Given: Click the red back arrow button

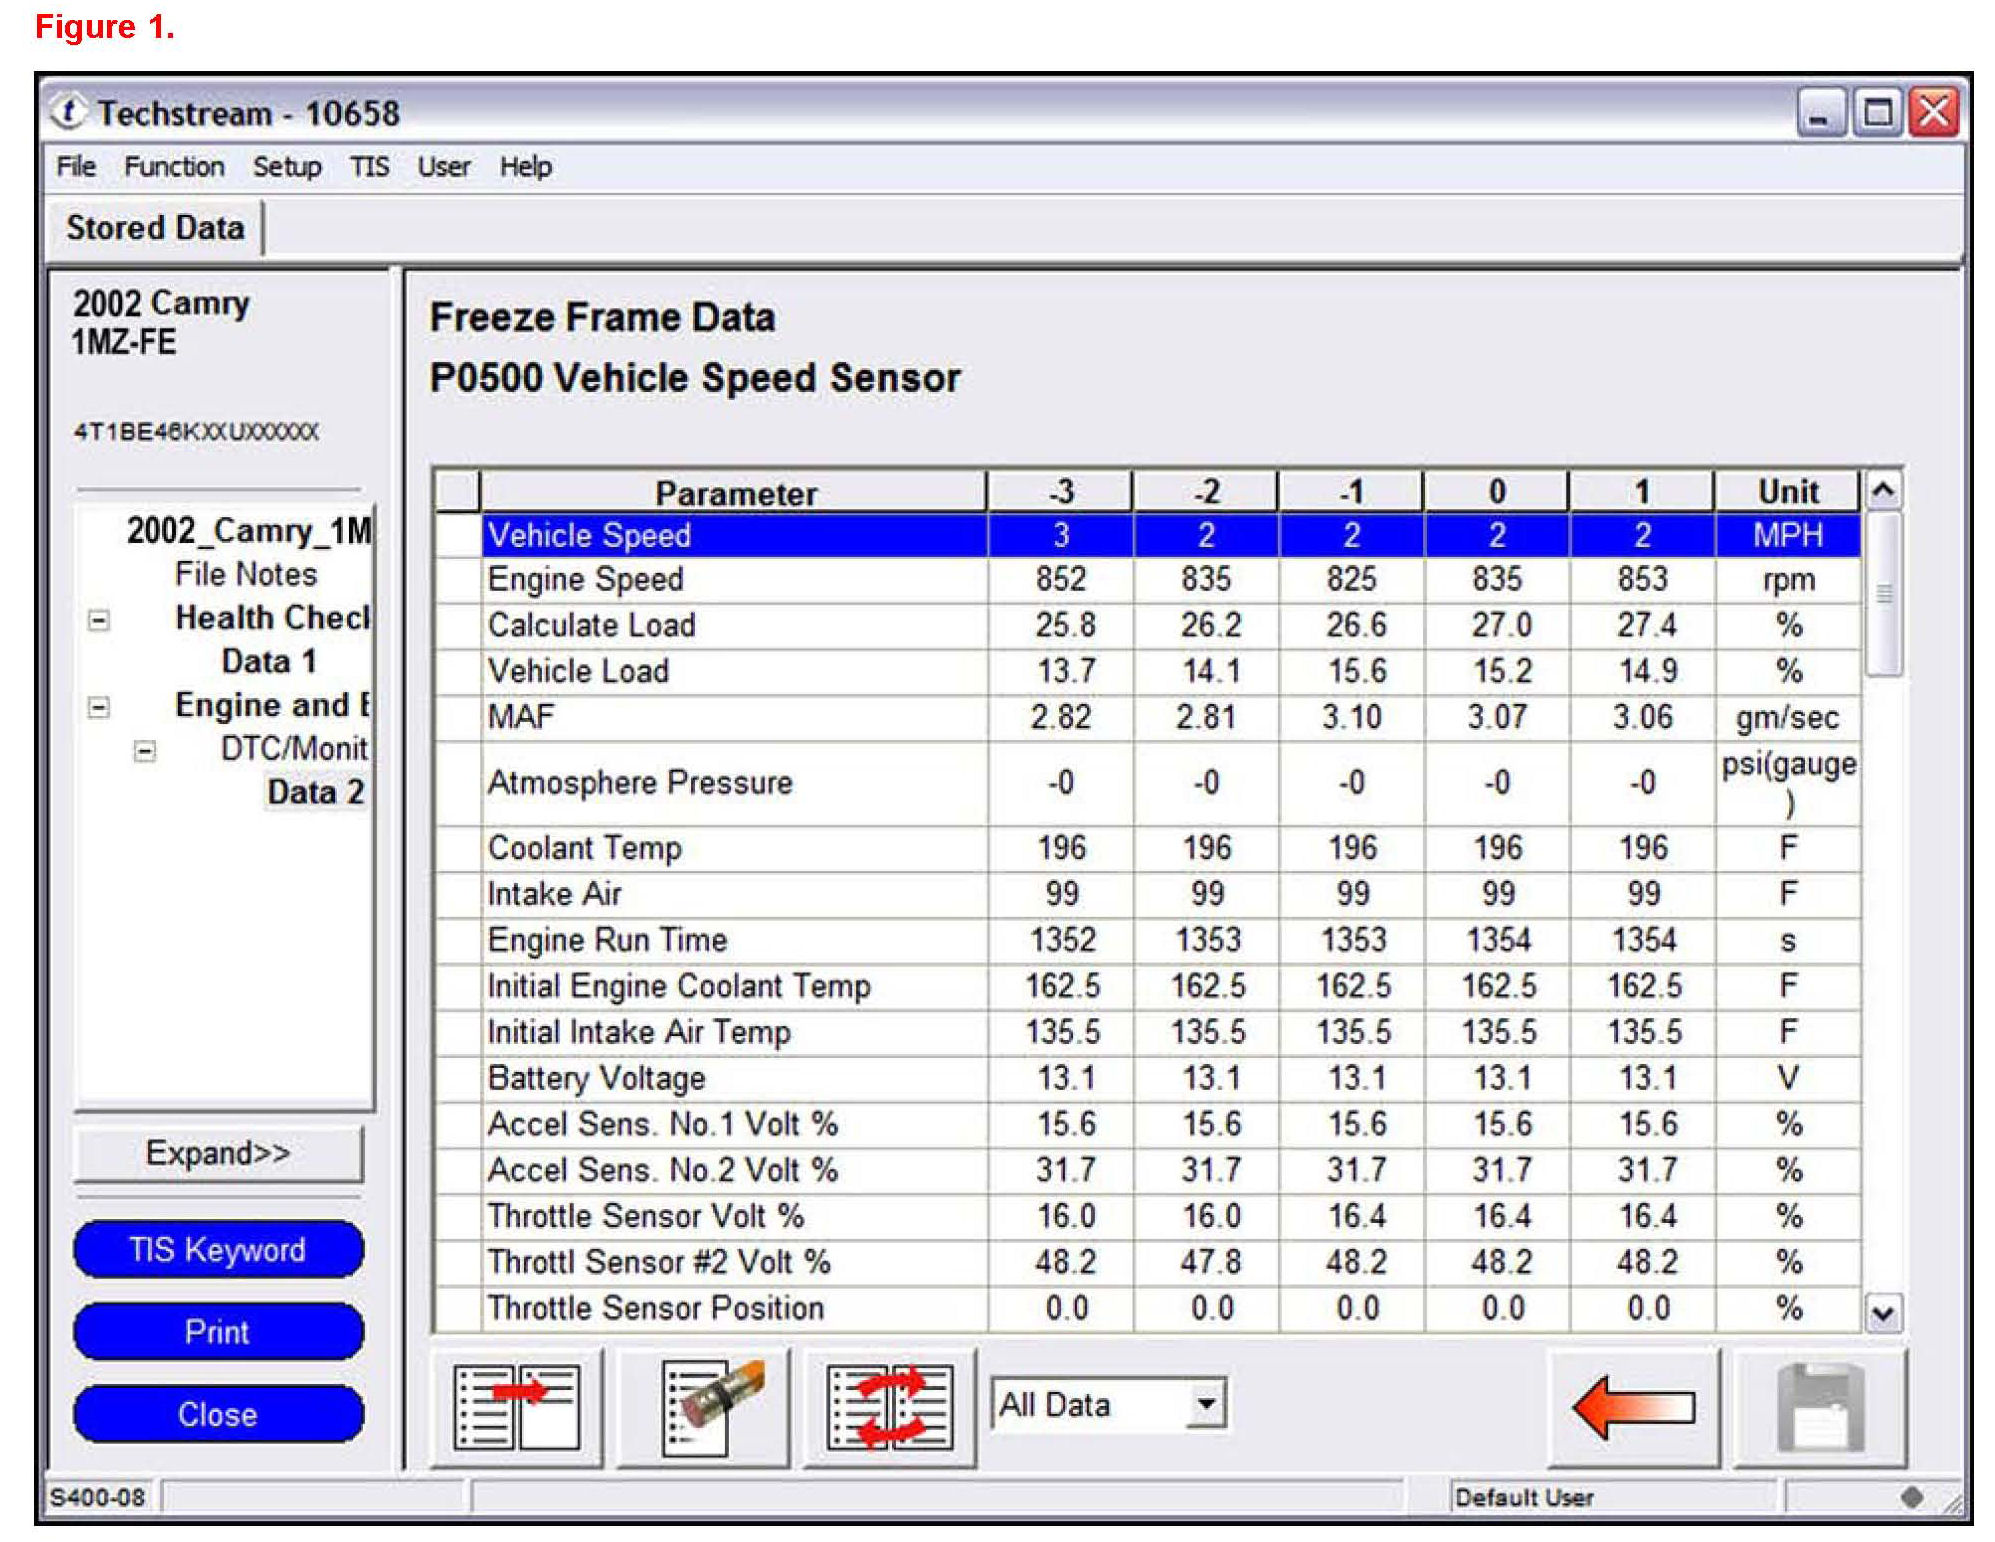Looking at the screenshot, I should [1633, 1407].
